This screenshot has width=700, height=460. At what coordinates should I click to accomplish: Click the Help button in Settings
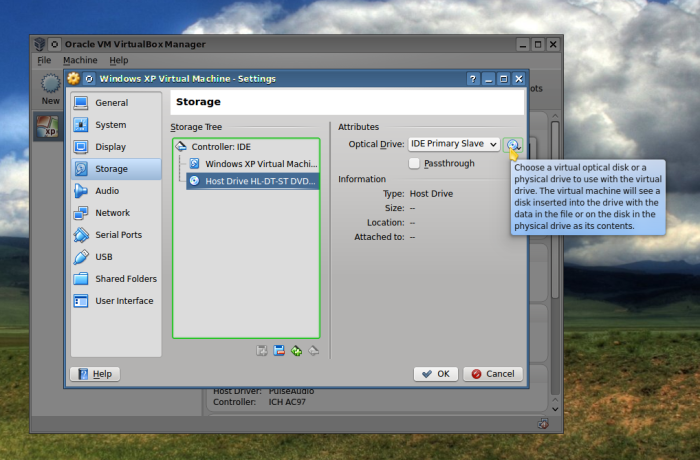click(x=95, y=374)
